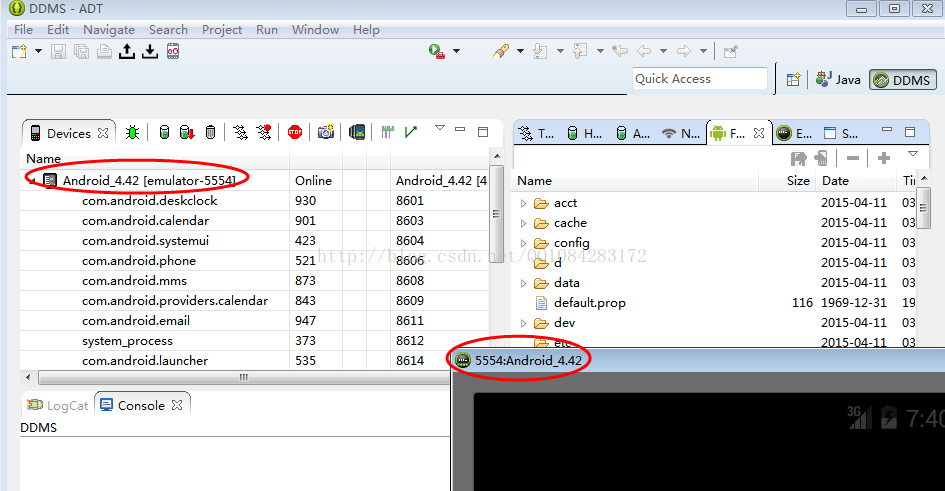Switch to the Heap tab labeled H...
Screen dimensions: 945x491
pyautogui.click(x=585, y=133)
